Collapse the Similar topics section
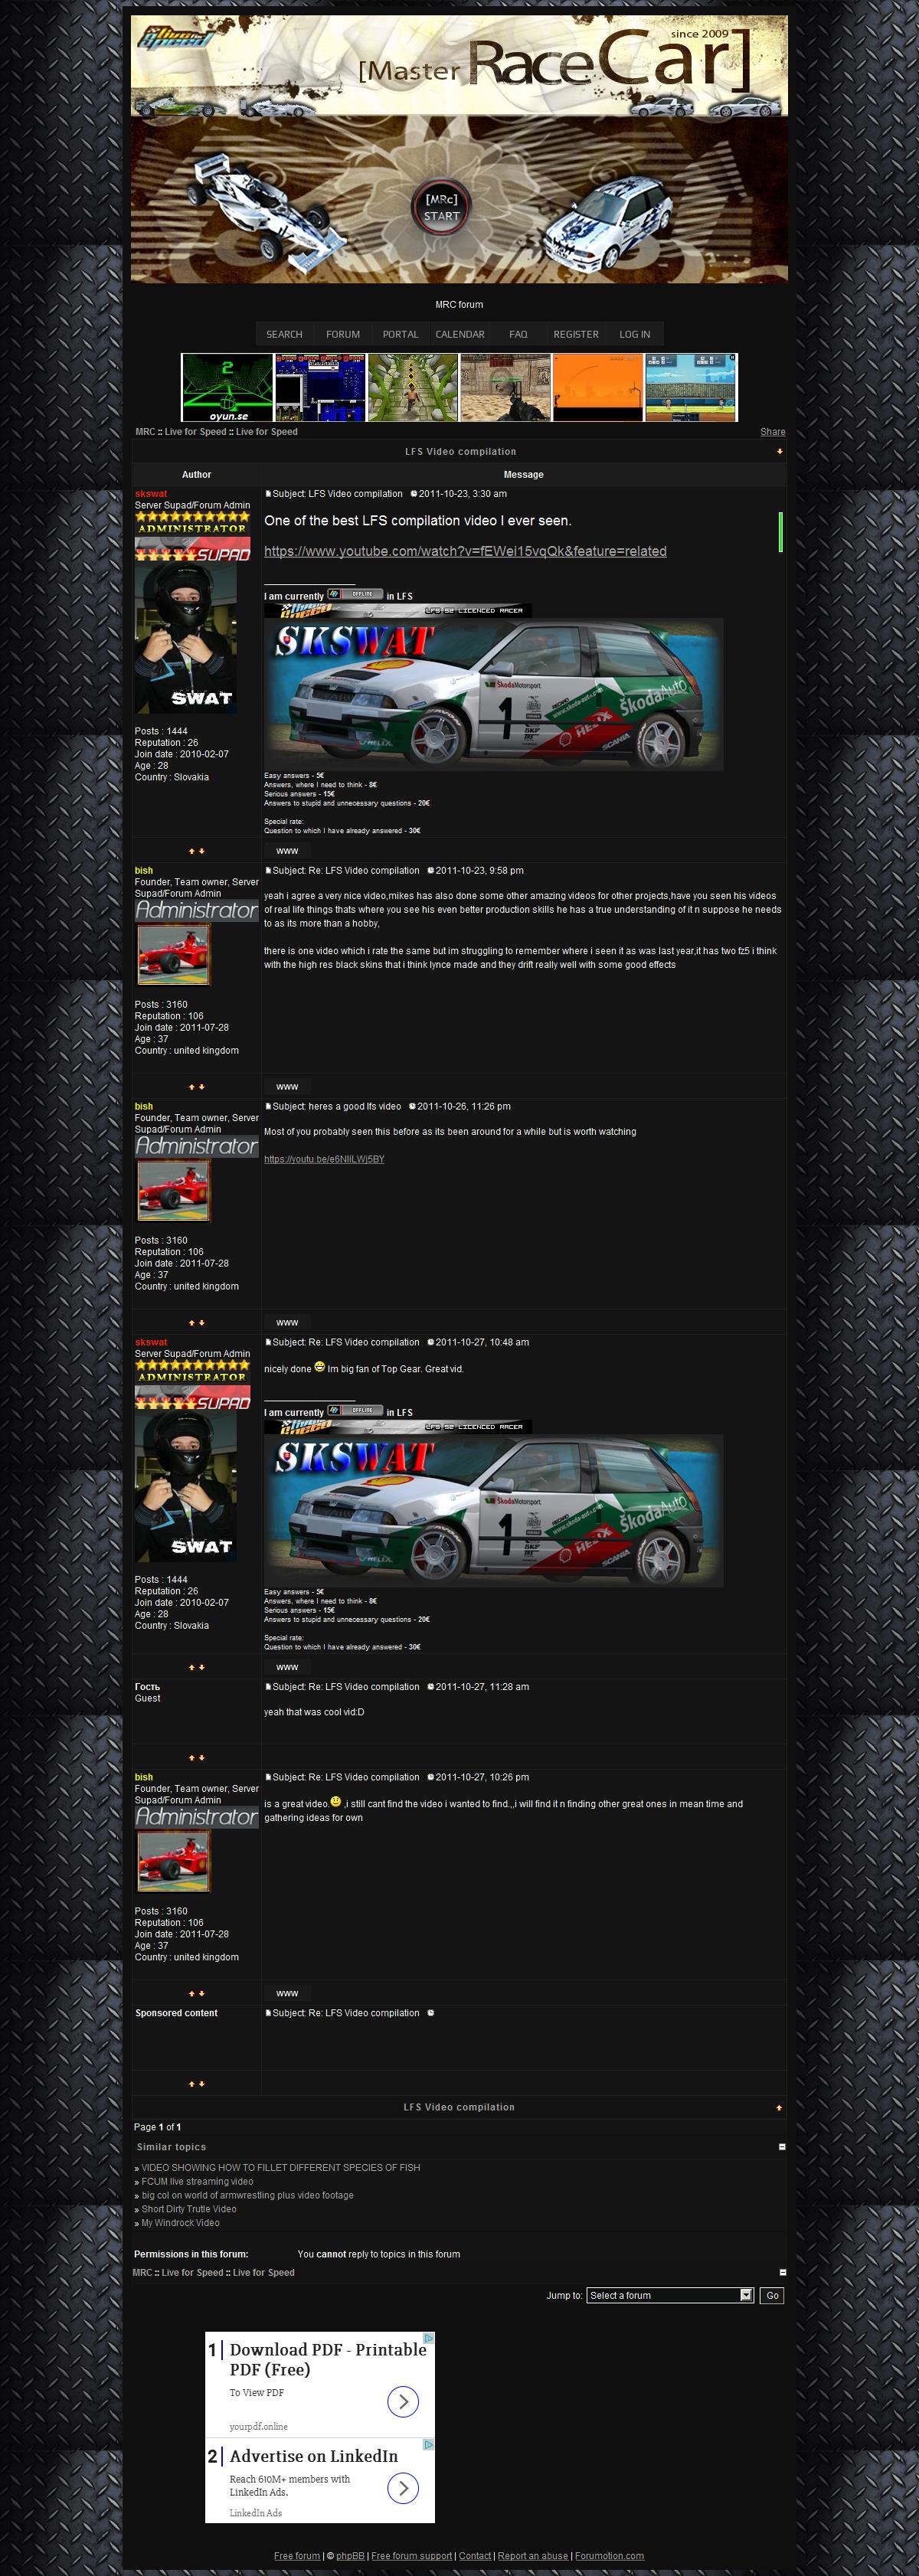 [x=782, y=2147]
